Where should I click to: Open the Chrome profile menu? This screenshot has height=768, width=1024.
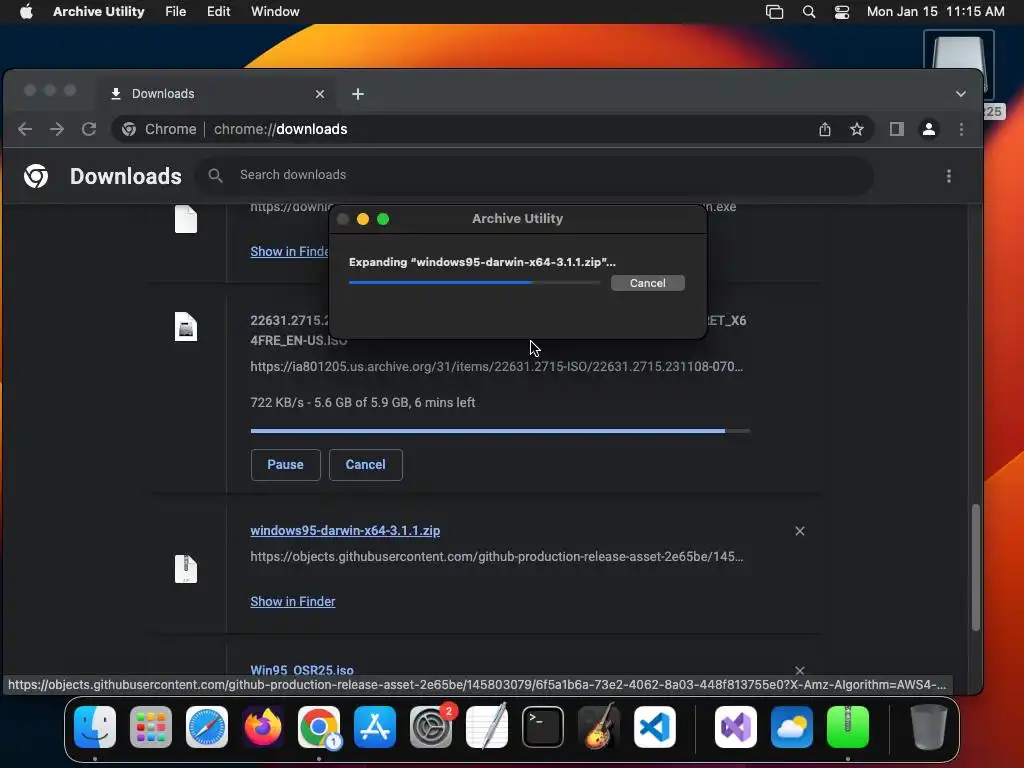click(929, 129)
